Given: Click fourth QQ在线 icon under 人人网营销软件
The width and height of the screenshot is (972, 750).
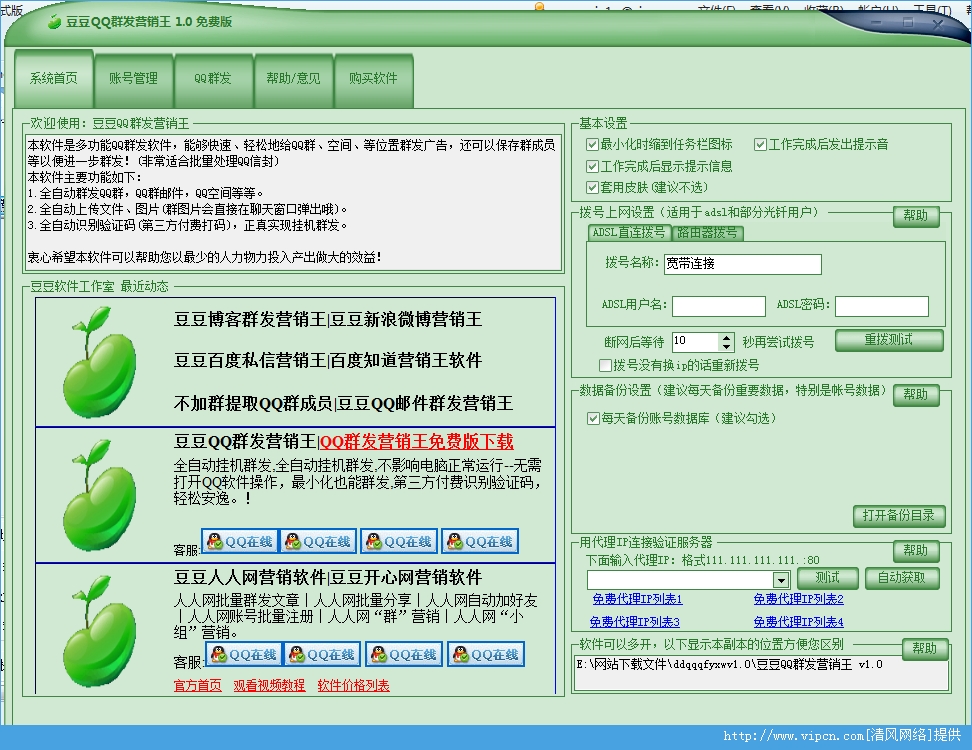Looking at the screenshot, I should [x=486, y=655].
